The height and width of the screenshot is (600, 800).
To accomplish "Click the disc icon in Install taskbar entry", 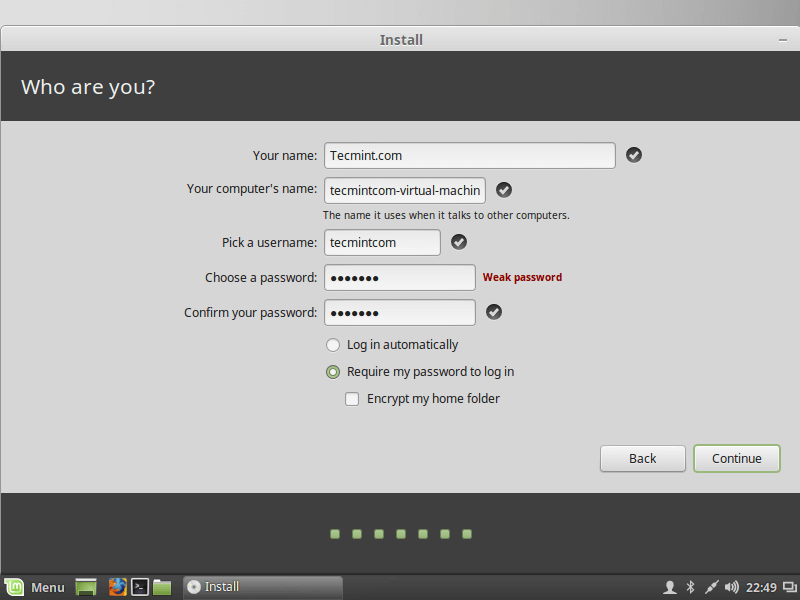I will coord(194,587).
